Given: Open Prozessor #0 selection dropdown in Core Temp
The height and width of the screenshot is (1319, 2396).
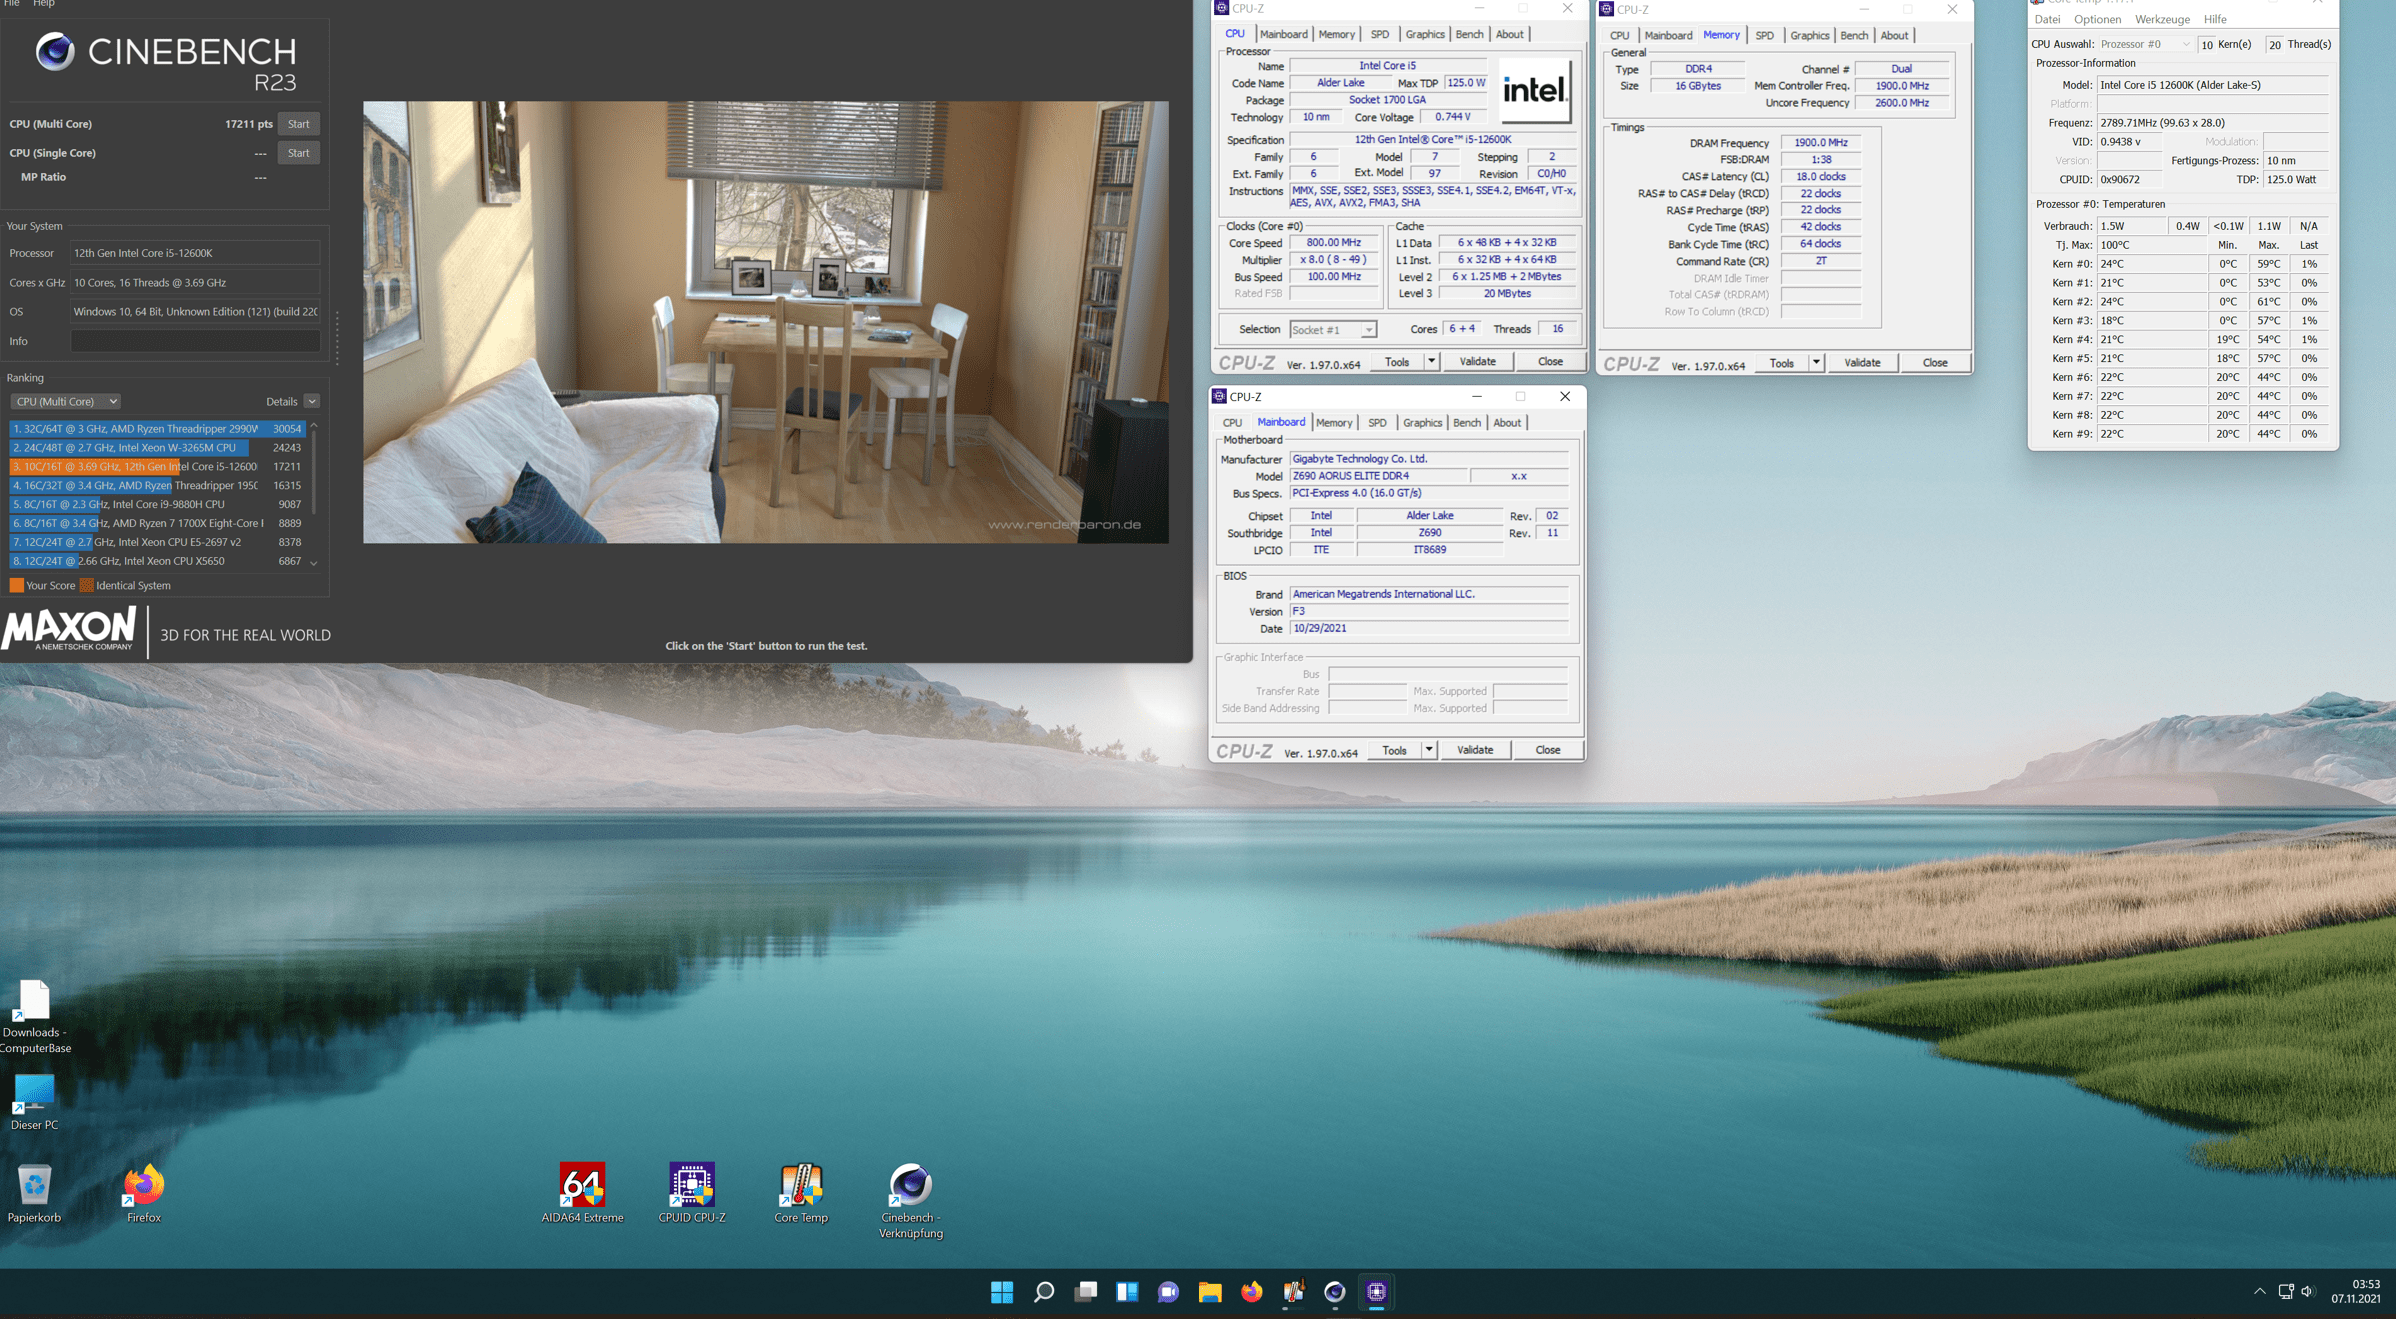Looking at the screenshot, I should 2144,44.
